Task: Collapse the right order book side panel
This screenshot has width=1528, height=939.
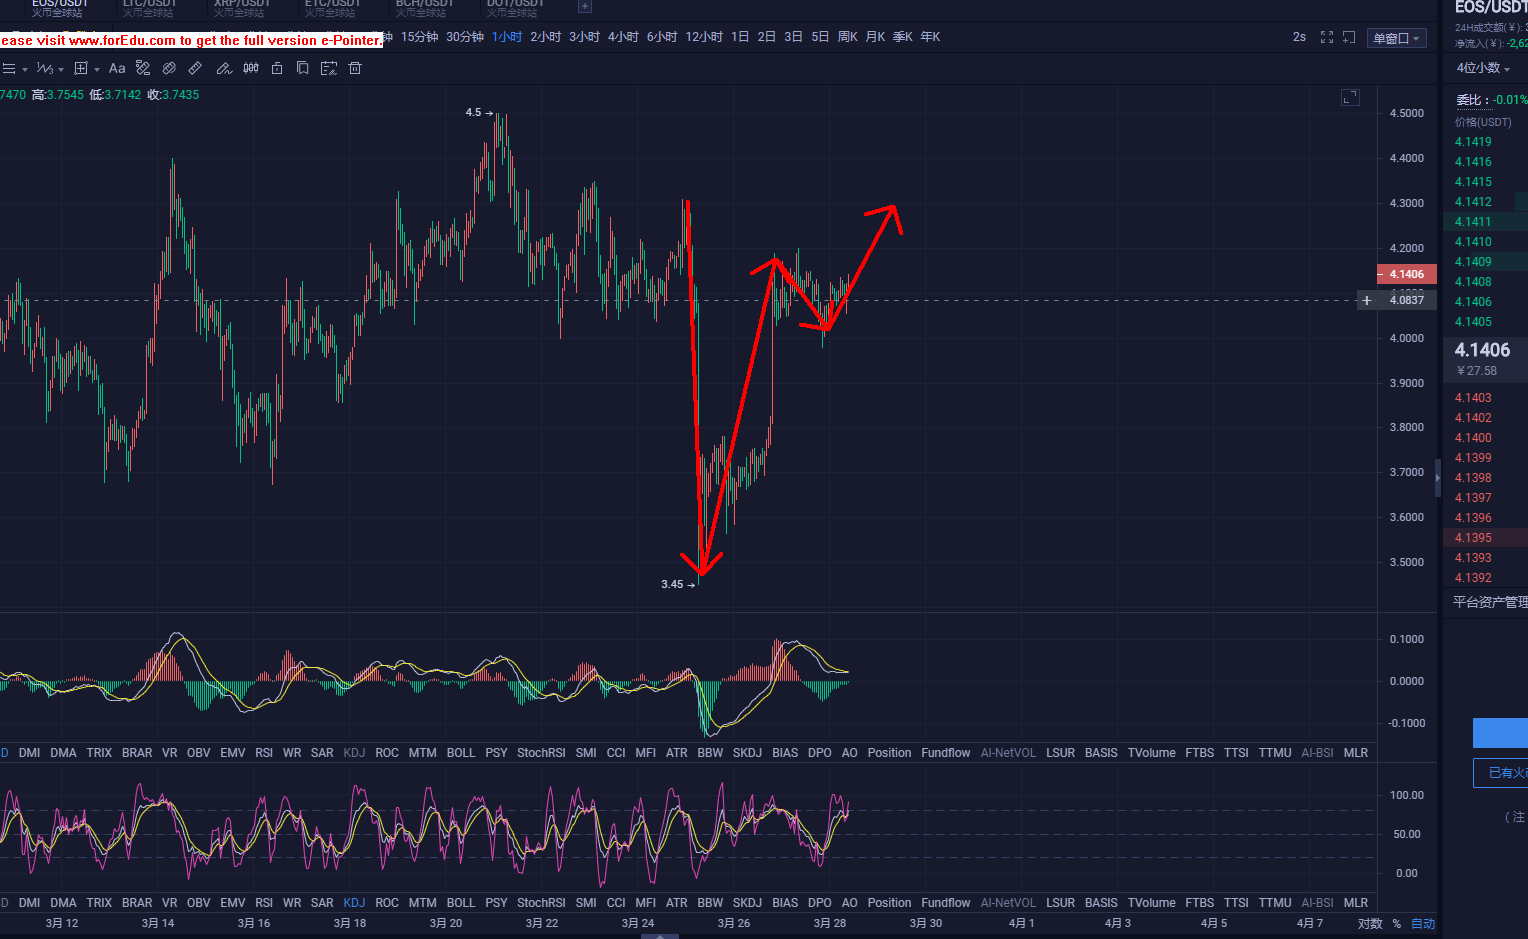Action: pos(1438,478)
